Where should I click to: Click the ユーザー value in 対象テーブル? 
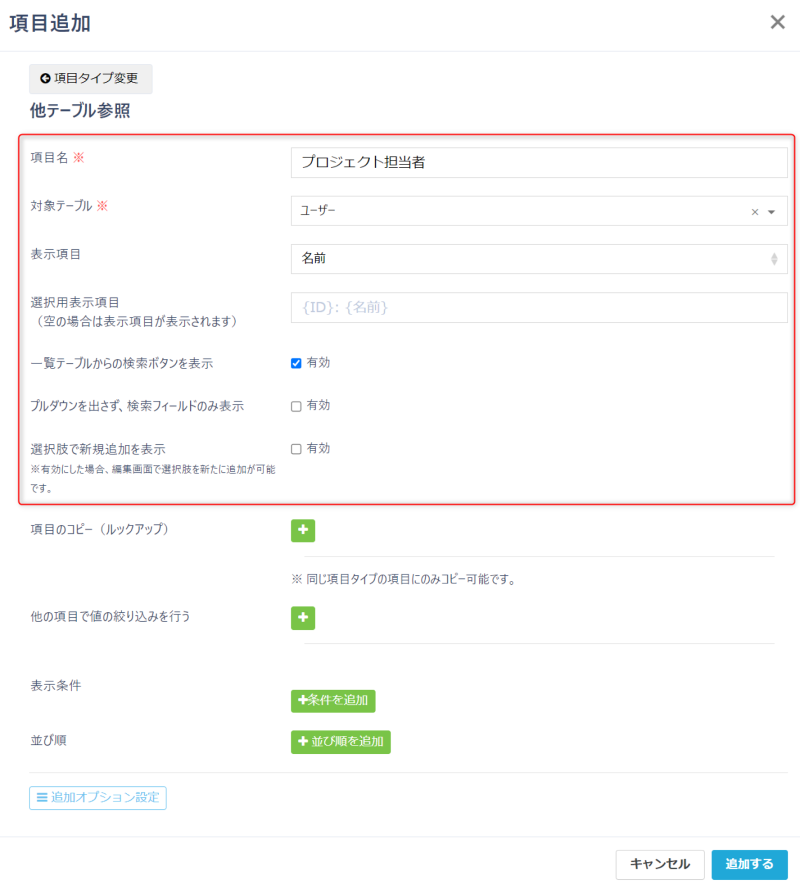320,212
